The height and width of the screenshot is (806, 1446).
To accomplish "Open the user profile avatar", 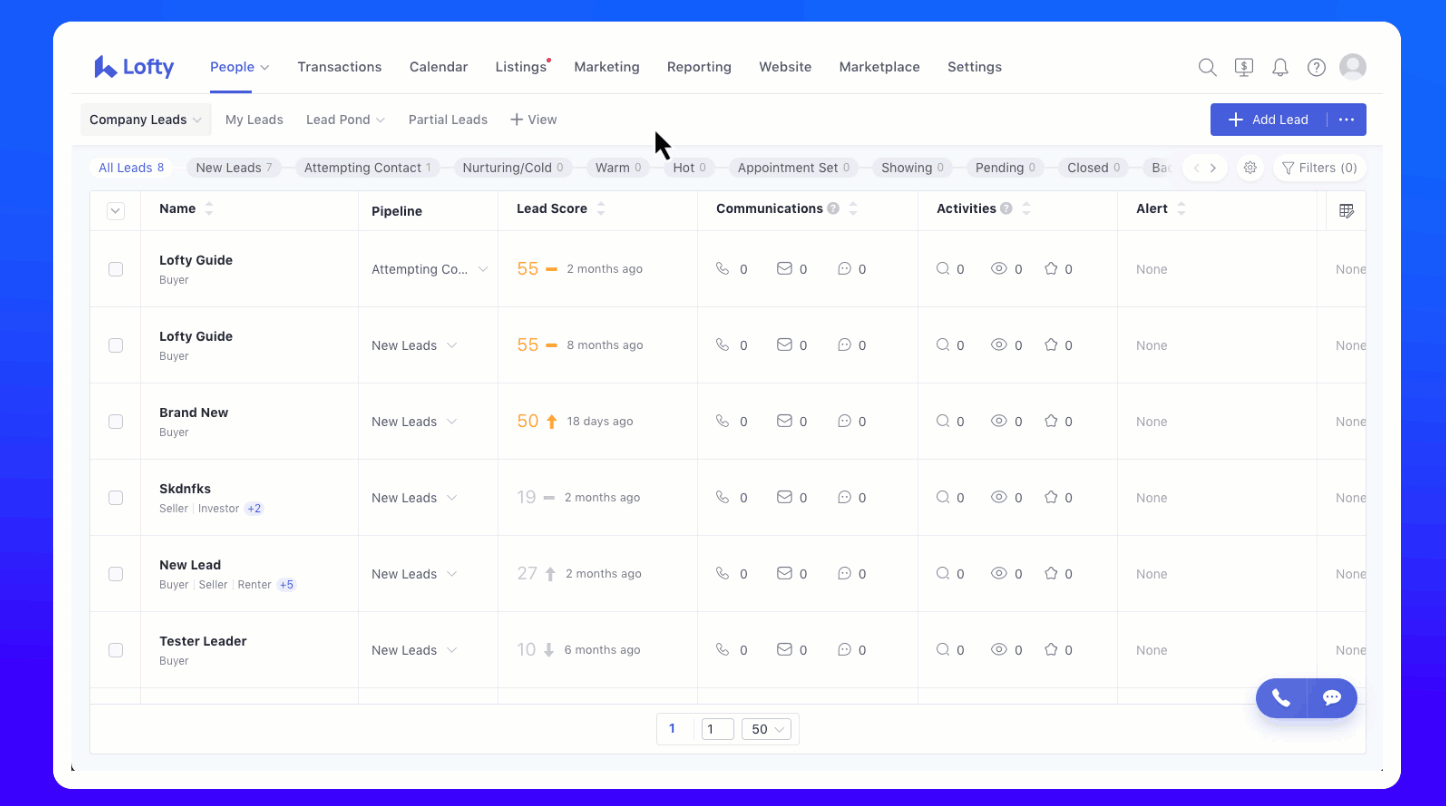I will (x=1353, y=67).
